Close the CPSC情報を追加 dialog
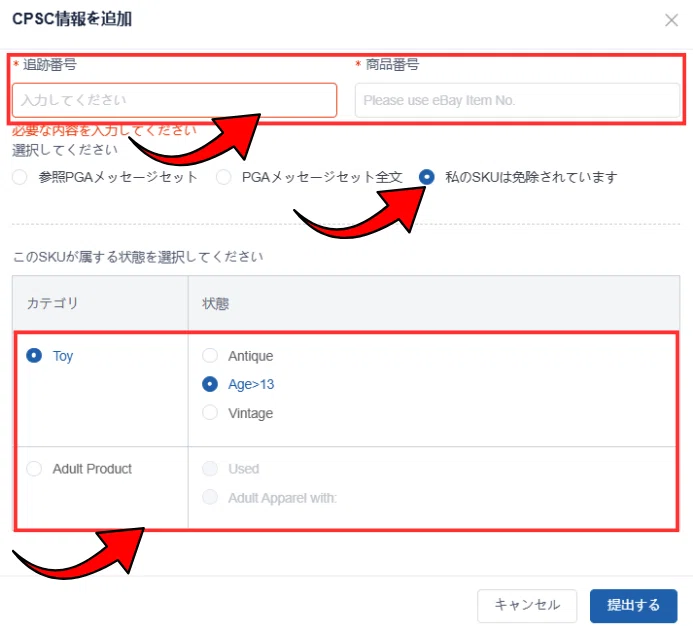 tap(671, 20)
